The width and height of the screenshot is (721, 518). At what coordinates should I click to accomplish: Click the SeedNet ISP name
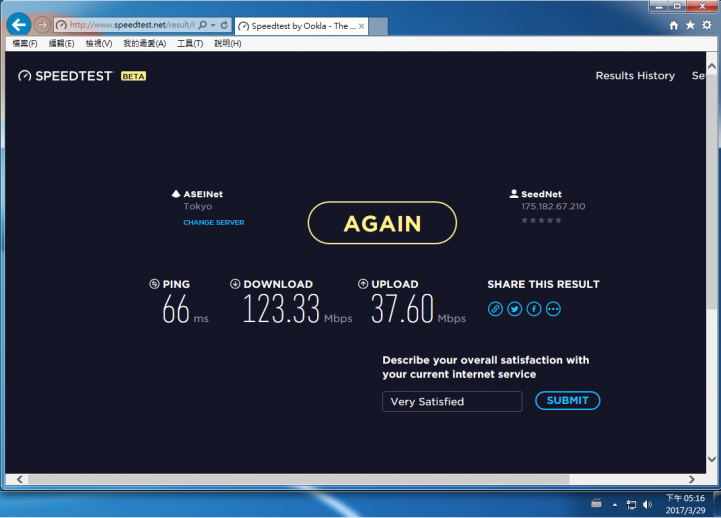(x=541, y=194)
